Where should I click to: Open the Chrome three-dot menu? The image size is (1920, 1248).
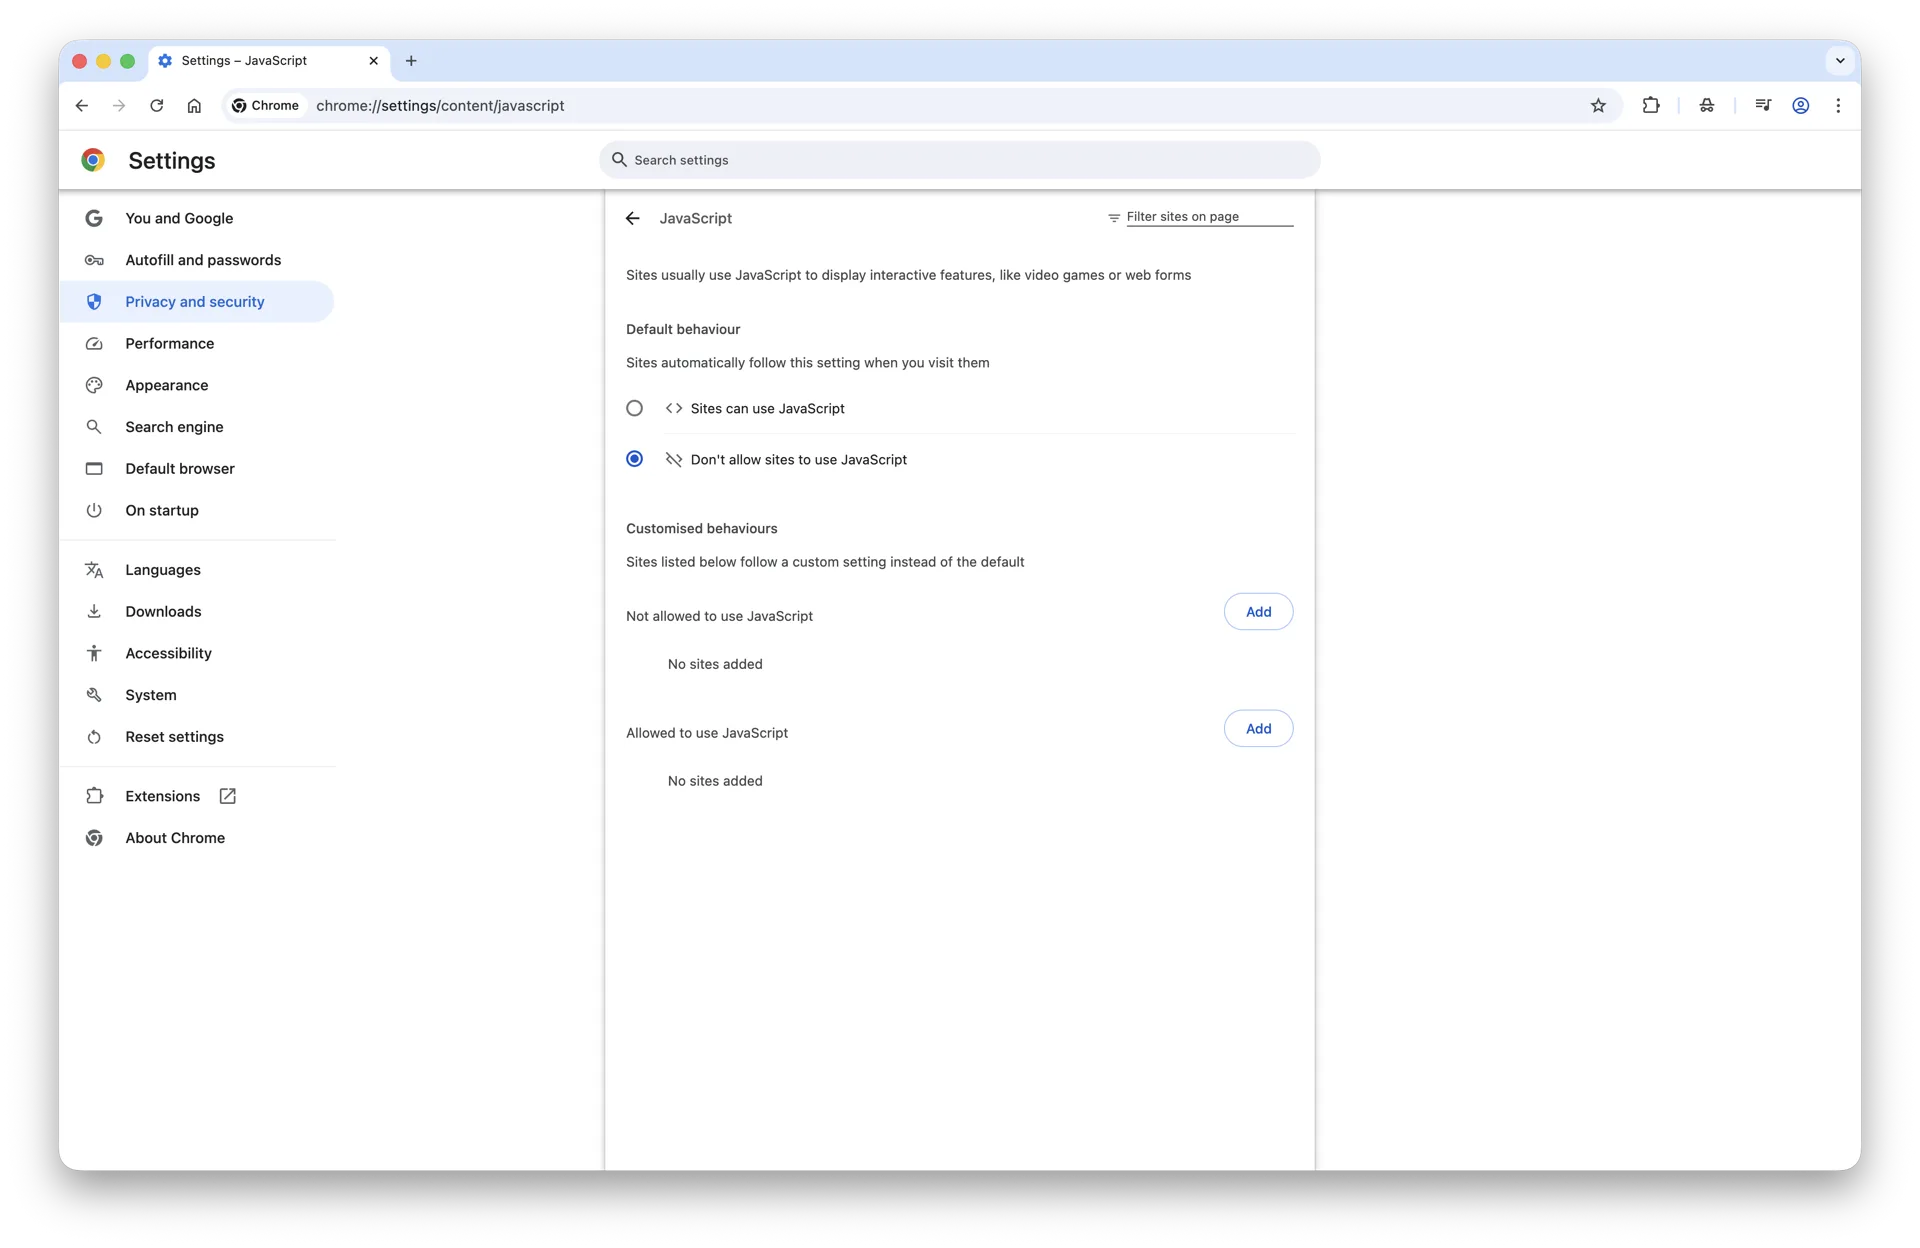coord(1838,105)
